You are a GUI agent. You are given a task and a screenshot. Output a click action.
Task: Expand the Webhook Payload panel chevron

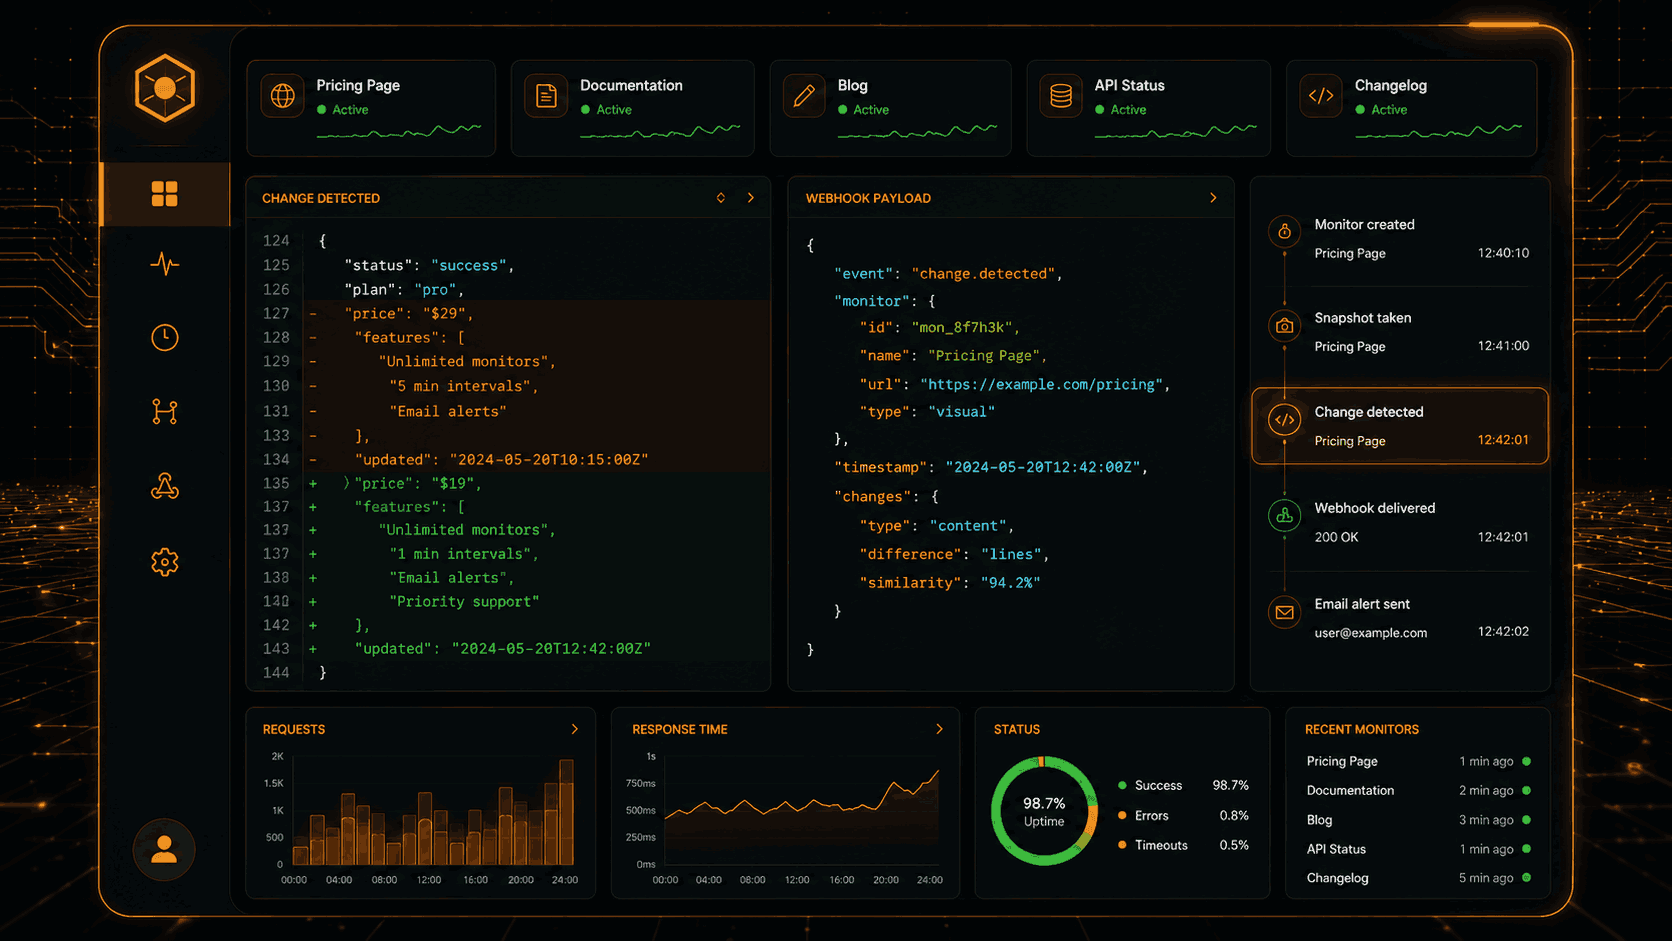1213,198
